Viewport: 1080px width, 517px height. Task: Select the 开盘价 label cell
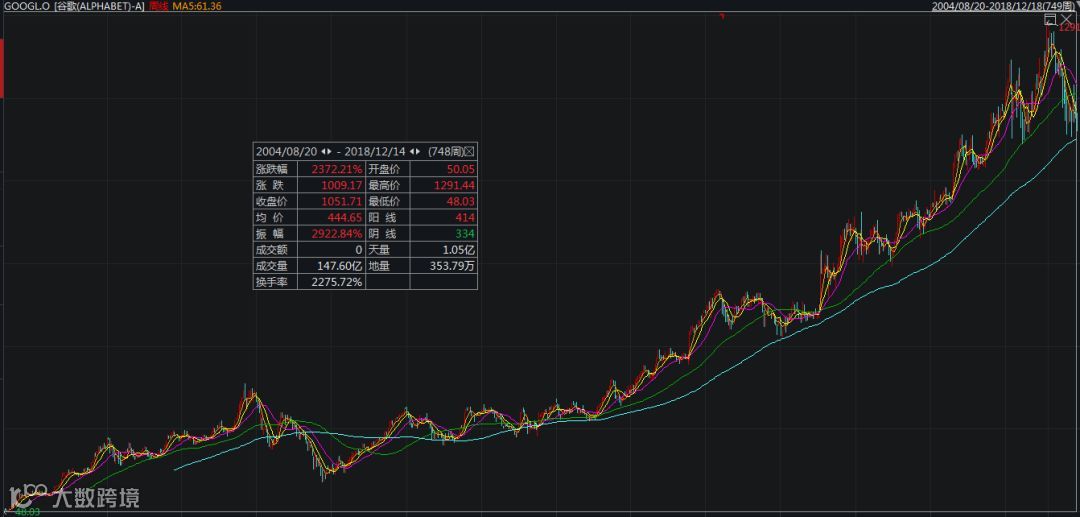pos(388,169)
